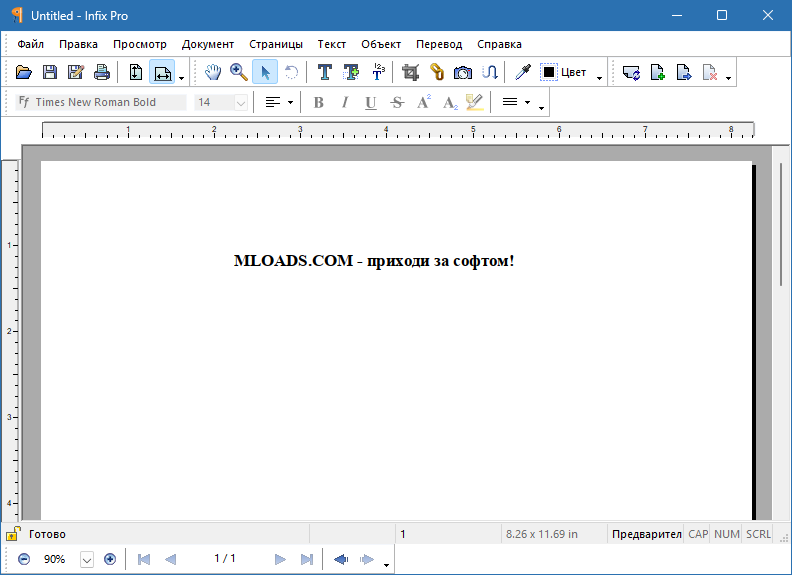Toggle Subscript formatting
792x575 pixels.
[450, 103]
